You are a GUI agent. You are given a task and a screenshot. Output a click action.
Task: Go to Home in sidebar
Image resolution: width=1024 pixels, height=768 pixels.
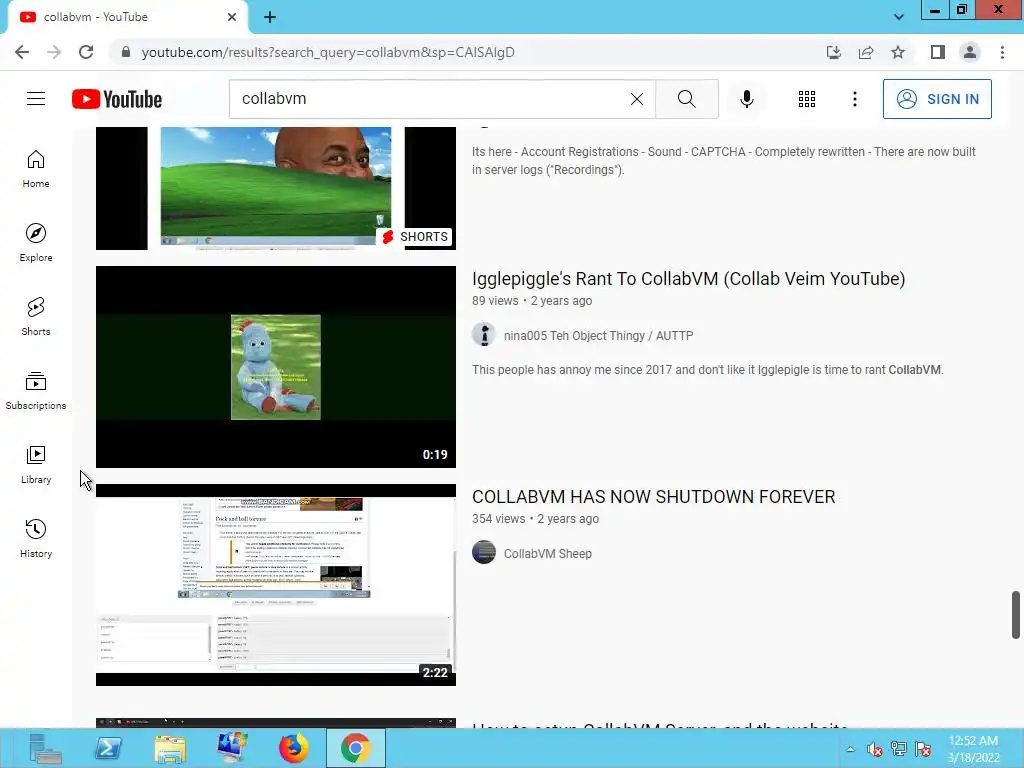[36, 169]
